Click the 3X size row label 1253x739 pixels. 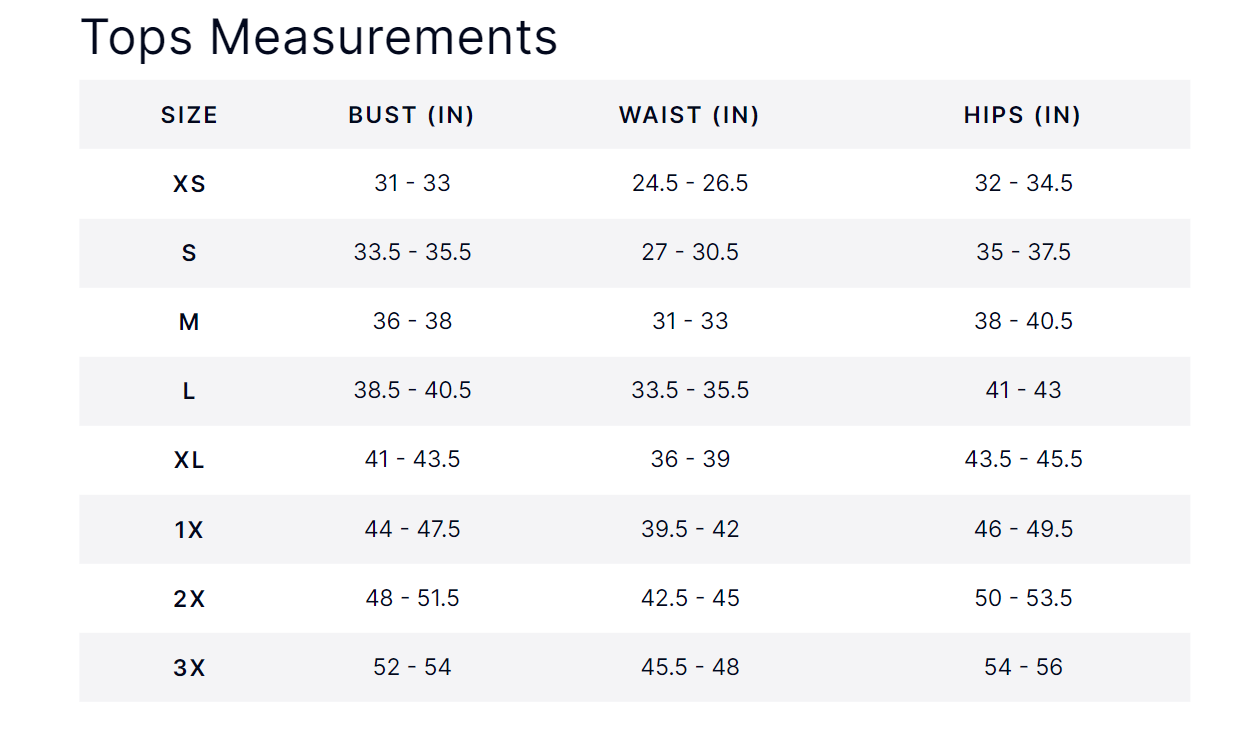pos(189,667)
